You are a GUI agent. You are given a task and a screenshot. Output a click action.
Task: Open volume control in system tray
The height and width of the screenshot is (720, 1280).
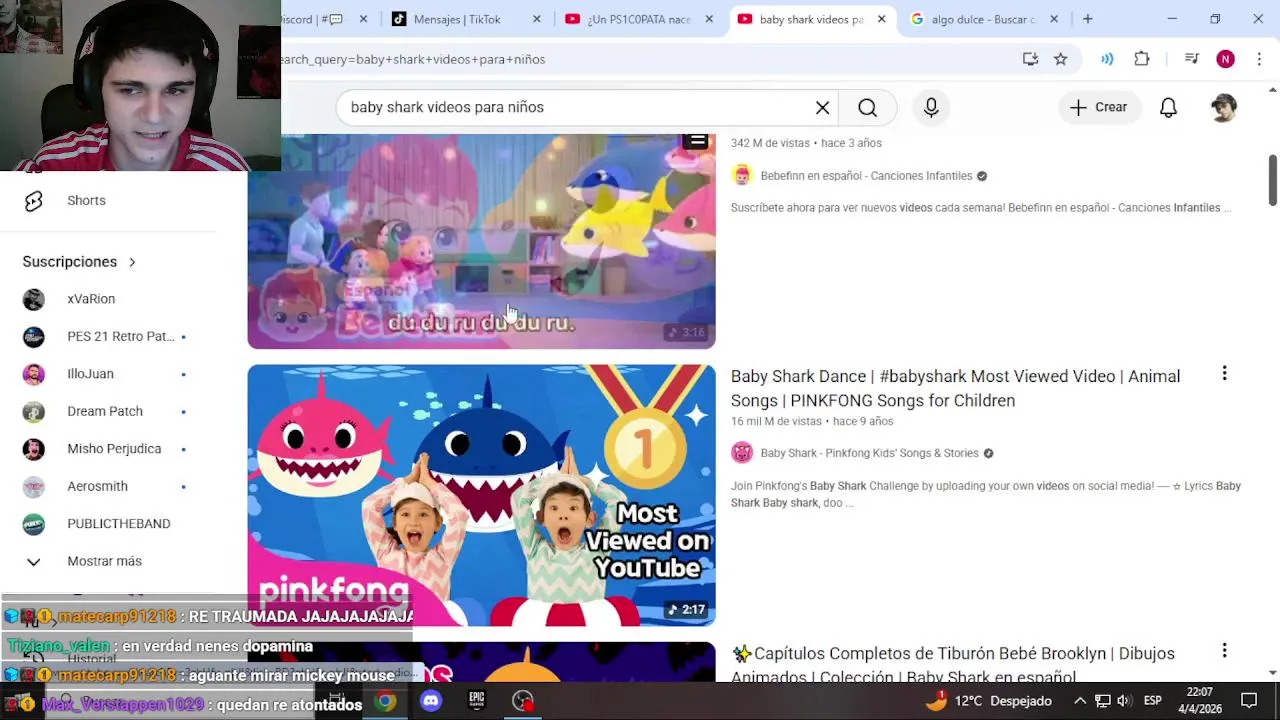click(1124, 701)
